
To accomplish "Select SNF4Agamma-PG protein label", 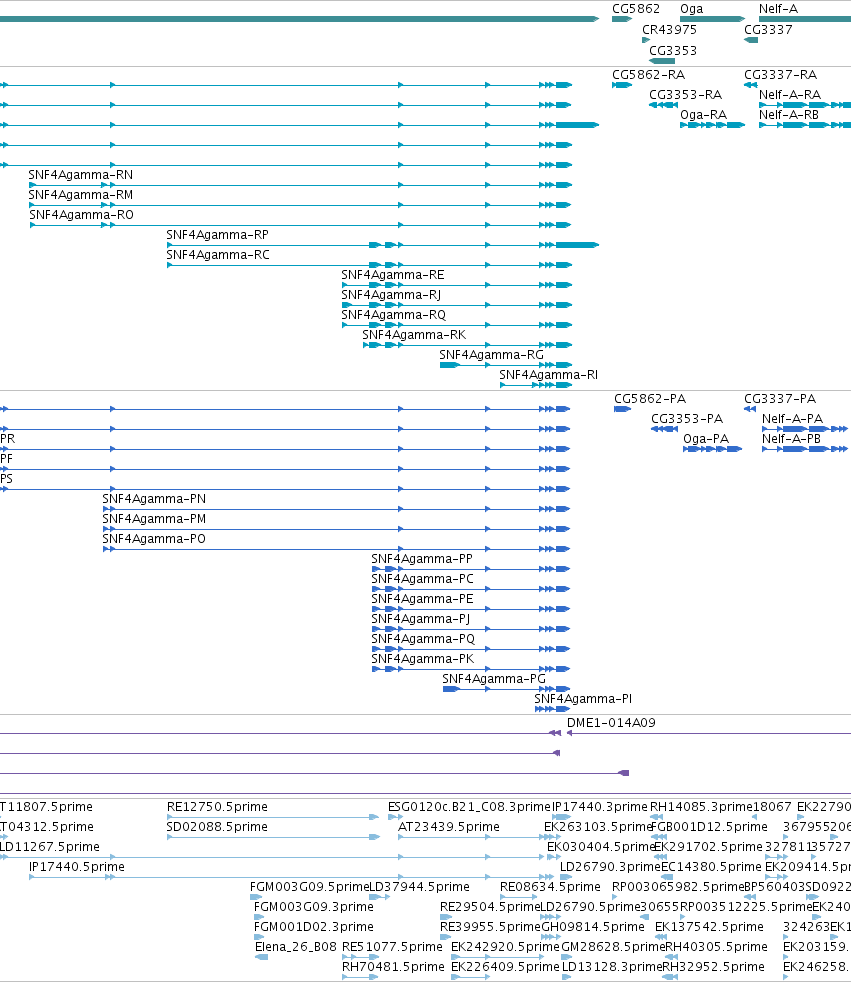I will click(493, 680).
